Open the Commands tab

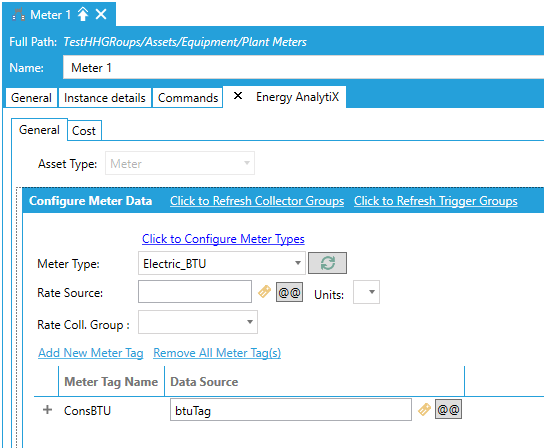coord(188,98)
